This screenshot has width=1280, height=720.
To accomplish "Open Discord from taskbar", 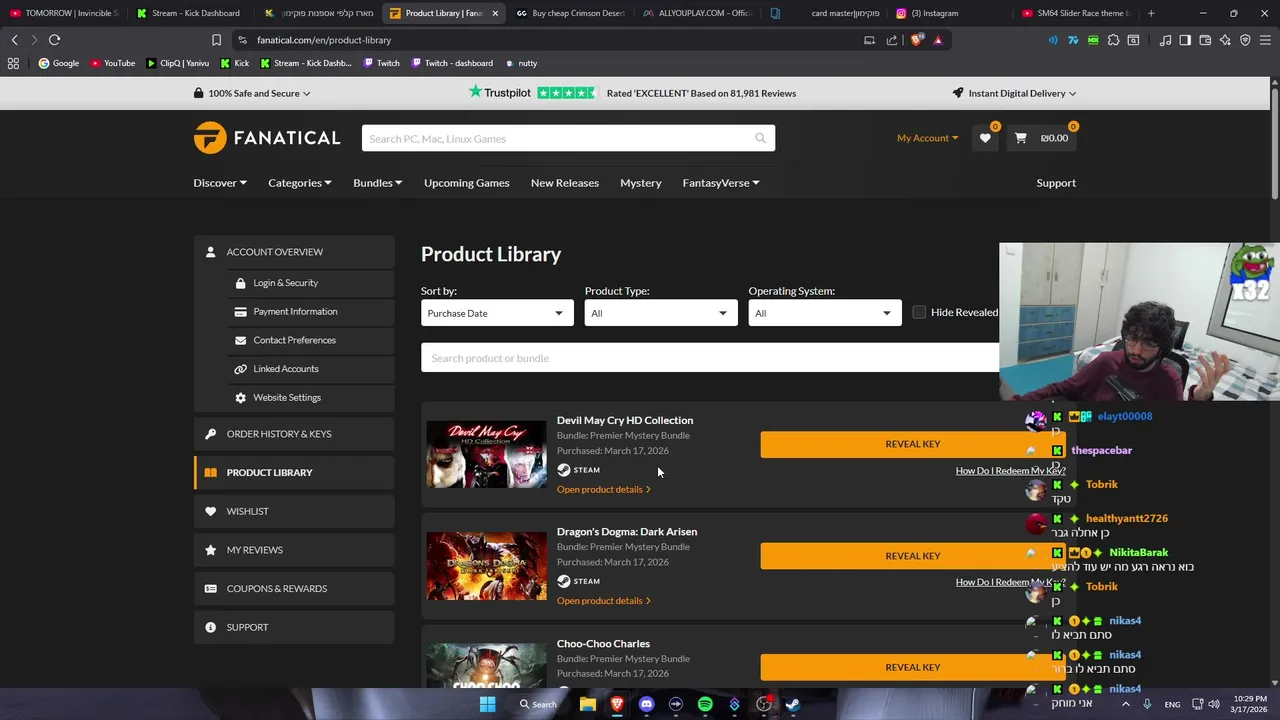I will 646,704.
